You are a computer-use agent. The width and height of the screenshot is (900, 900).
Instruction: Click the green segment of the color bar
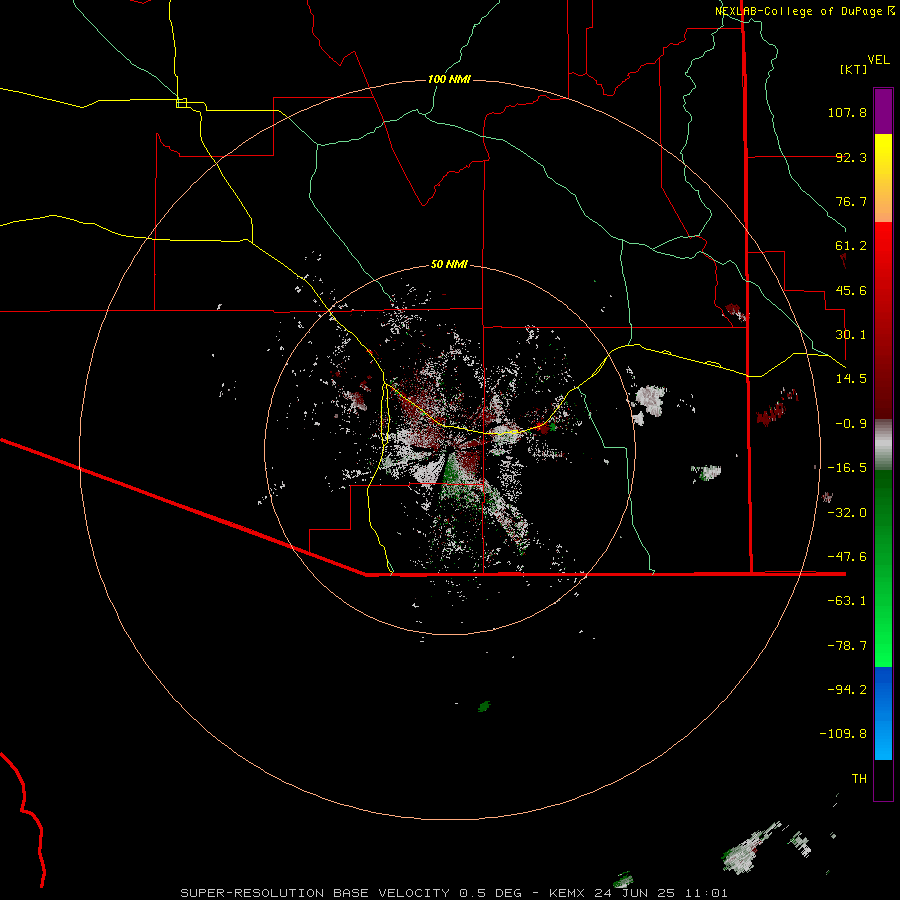point(883,568)
